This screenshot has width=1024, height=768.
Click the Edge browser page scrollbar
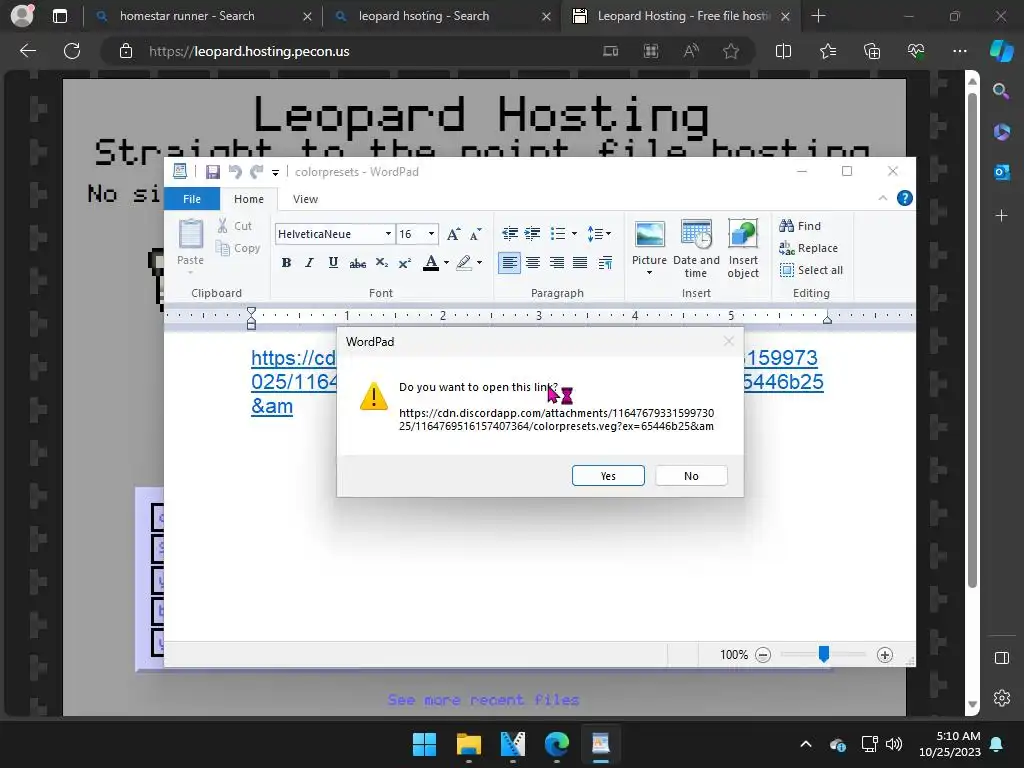972,340
